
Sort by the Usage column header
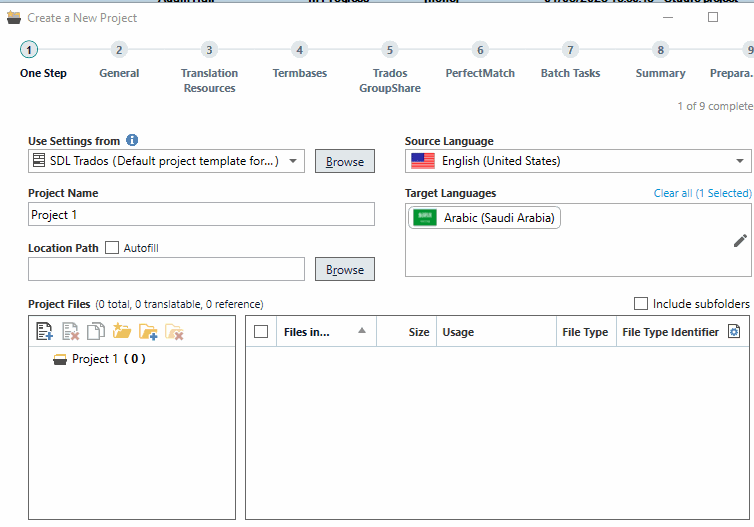(x=496, y=332)
